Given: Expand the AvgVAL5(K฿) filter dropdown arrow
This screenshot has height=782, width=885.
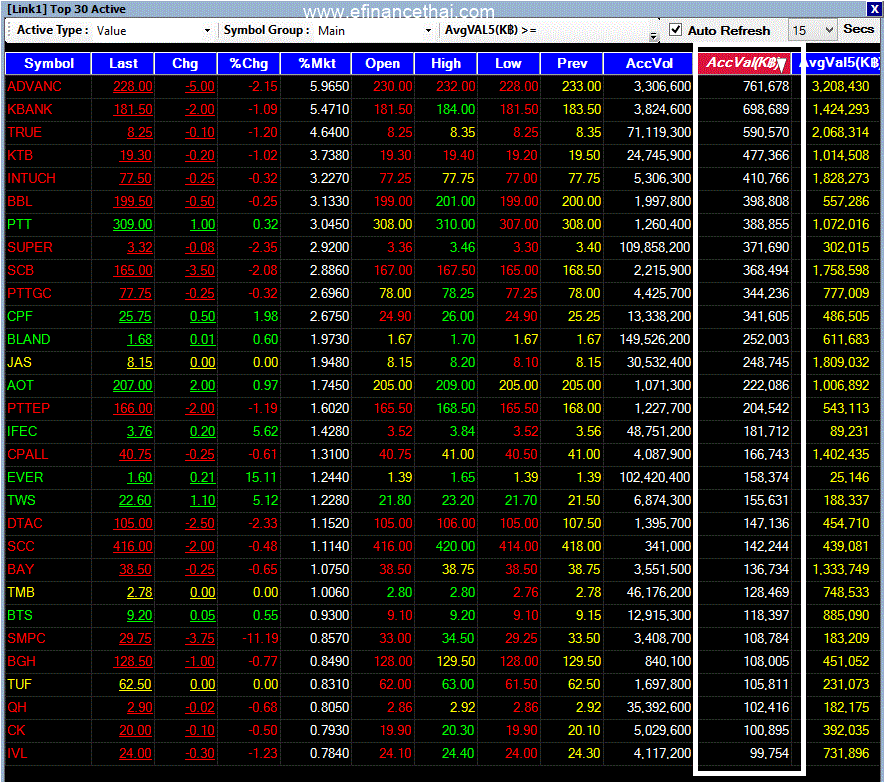Looking at the screenshot, I should click(654, 36).
